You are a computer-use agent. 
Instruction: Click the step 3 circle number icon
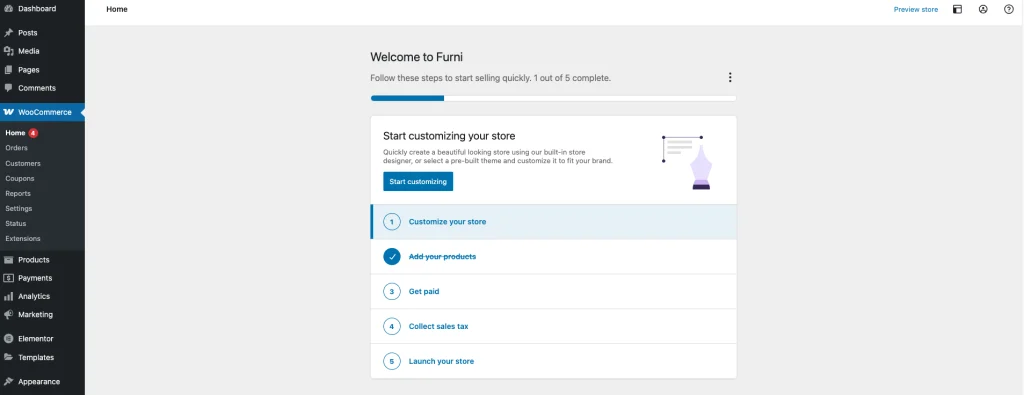point(392,292)
